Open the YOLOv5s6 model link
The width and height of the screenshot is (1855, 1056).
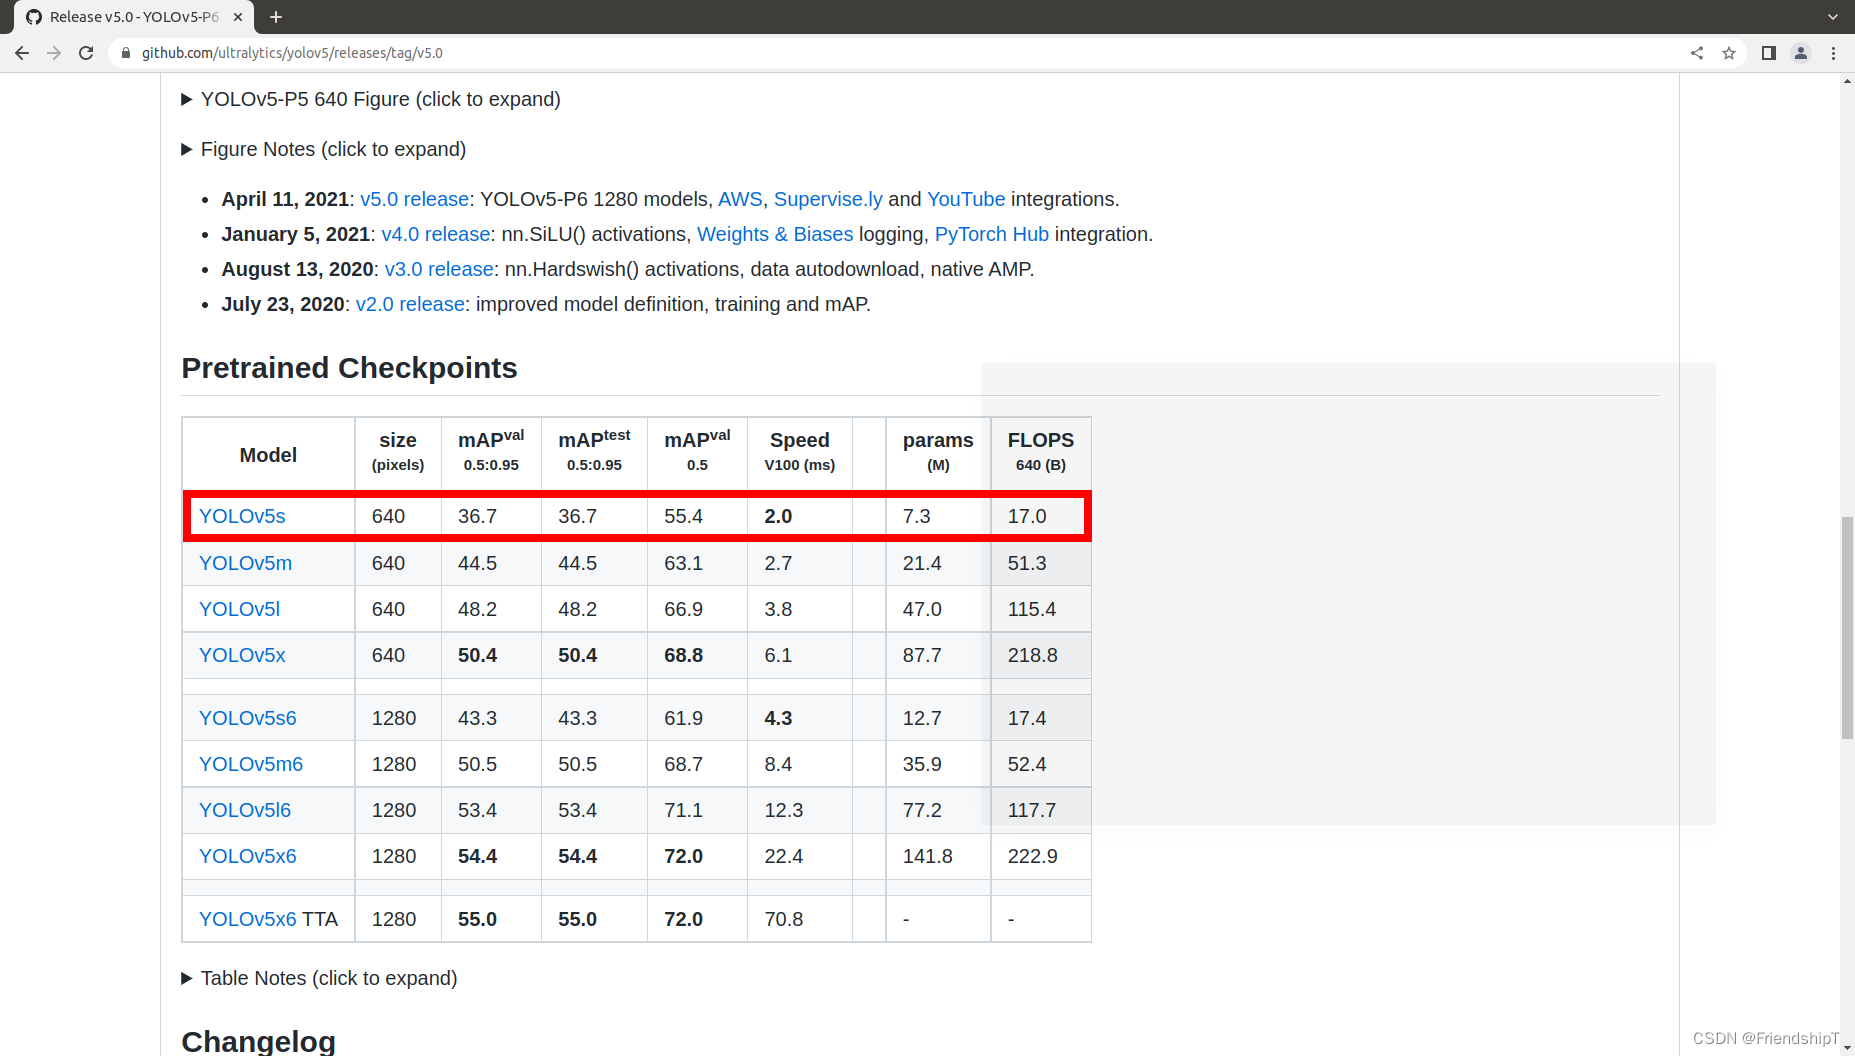click(247, 718)
